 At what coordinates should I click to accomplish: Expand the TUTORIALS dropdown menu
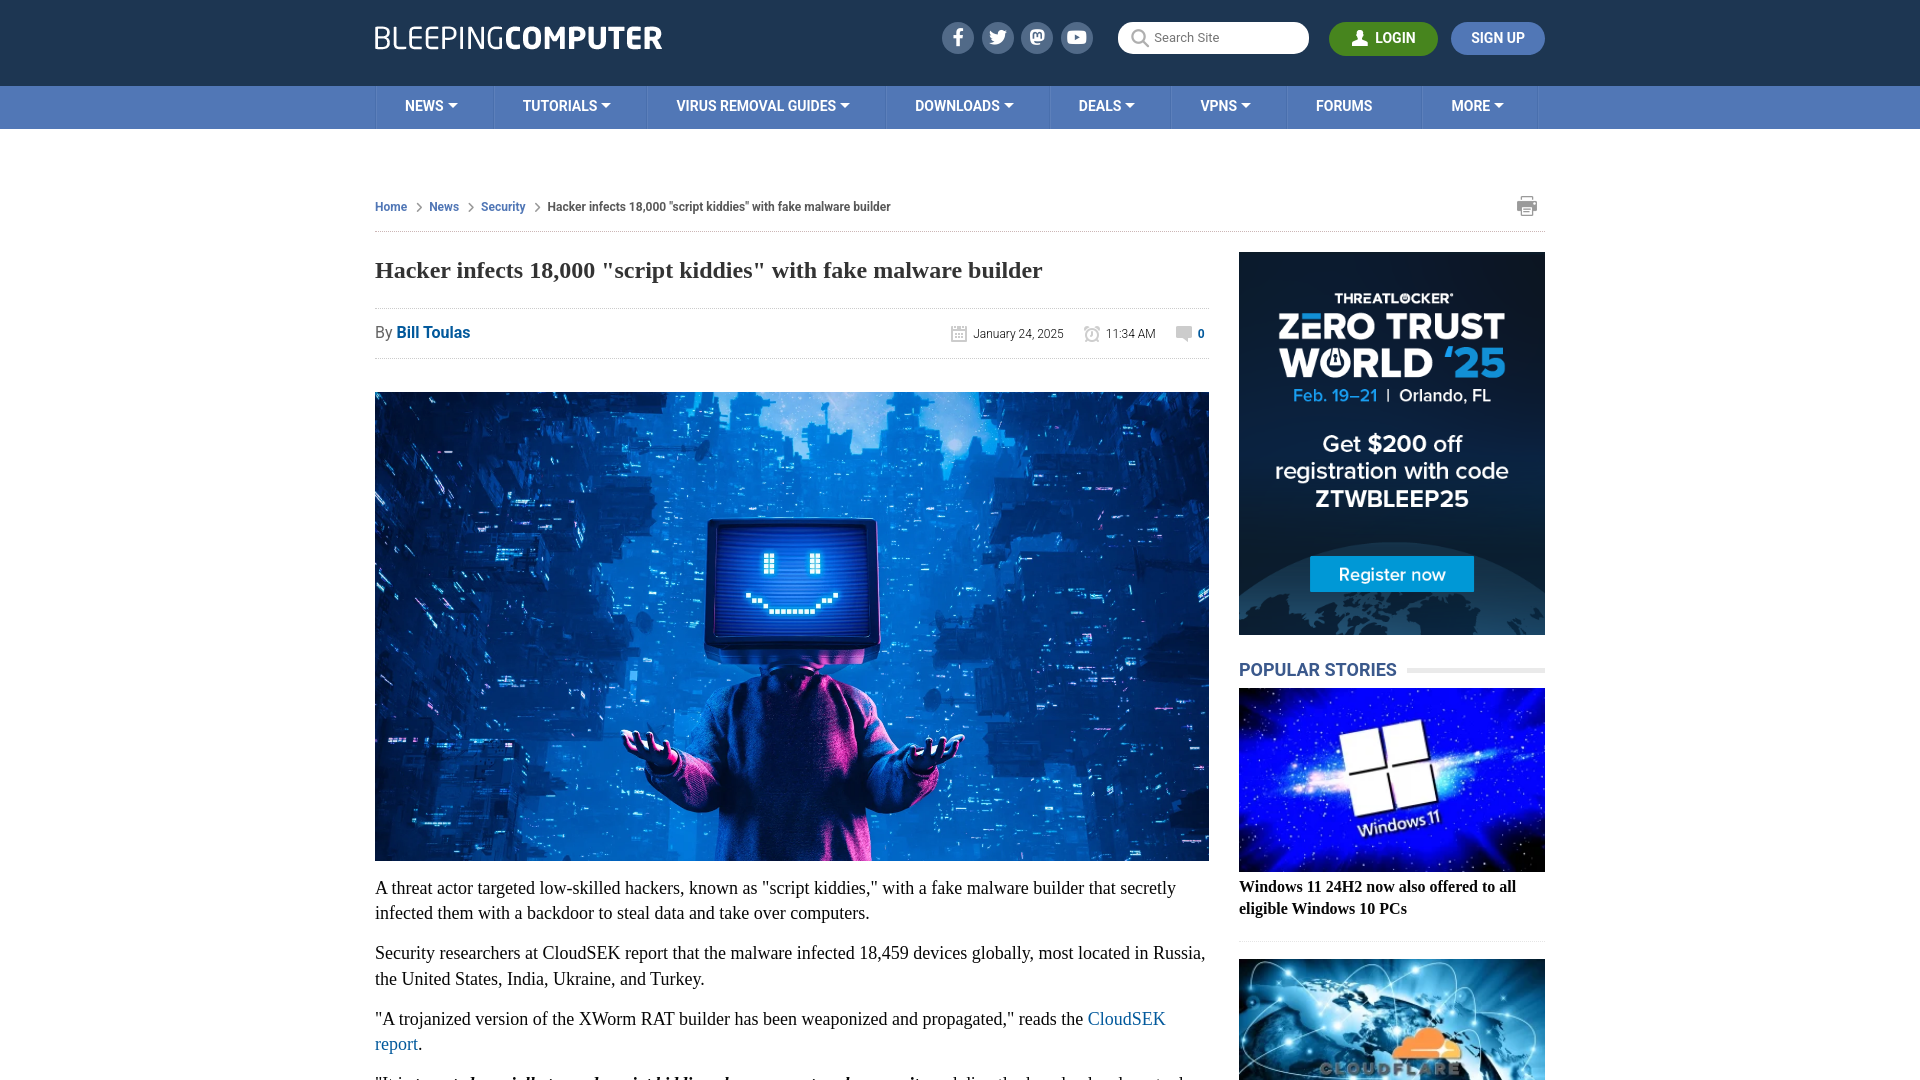pyautogui.click(x=566, y=105)
